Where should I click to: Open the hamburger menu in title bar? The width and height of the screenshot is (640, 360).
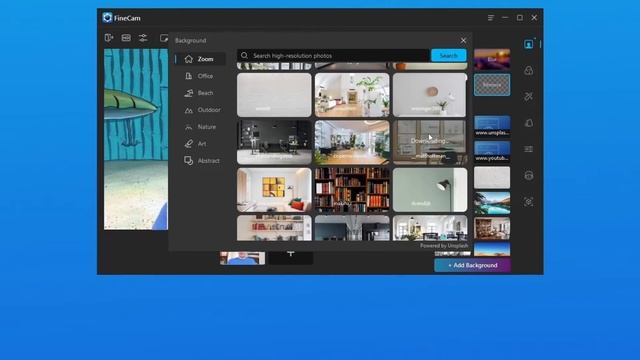pyautogui.click(x=491, y=18)
